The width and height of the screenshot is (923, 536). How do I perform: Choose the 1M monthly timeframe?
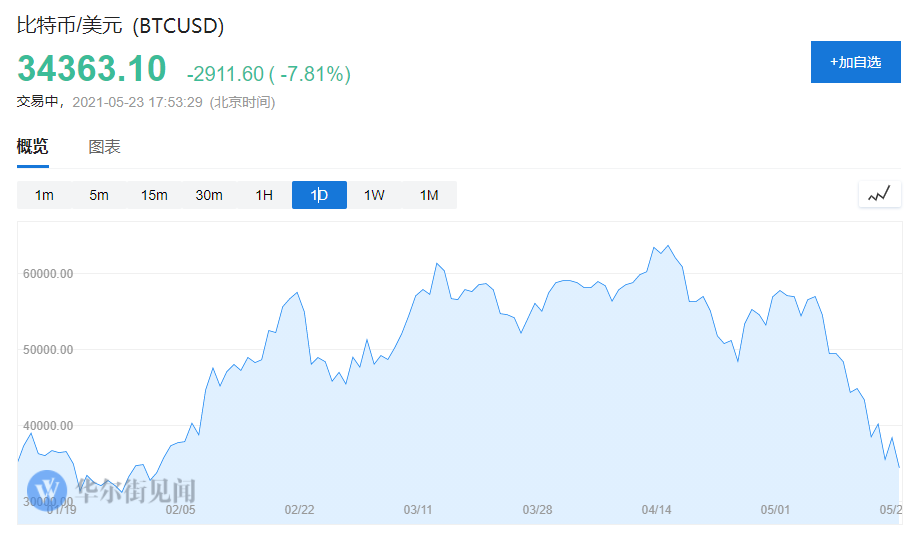click(x=429, y=195)
